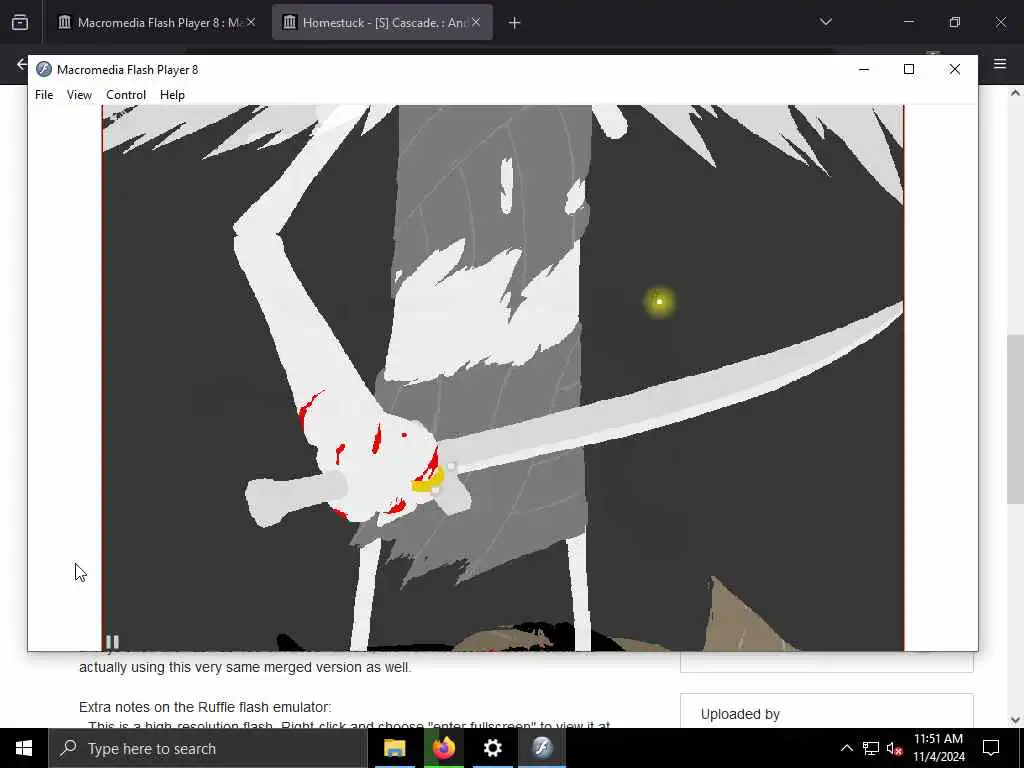Minimize the Firefox browser window
The height and width of the screenshot is (768, 1024).
coord(908,22)
